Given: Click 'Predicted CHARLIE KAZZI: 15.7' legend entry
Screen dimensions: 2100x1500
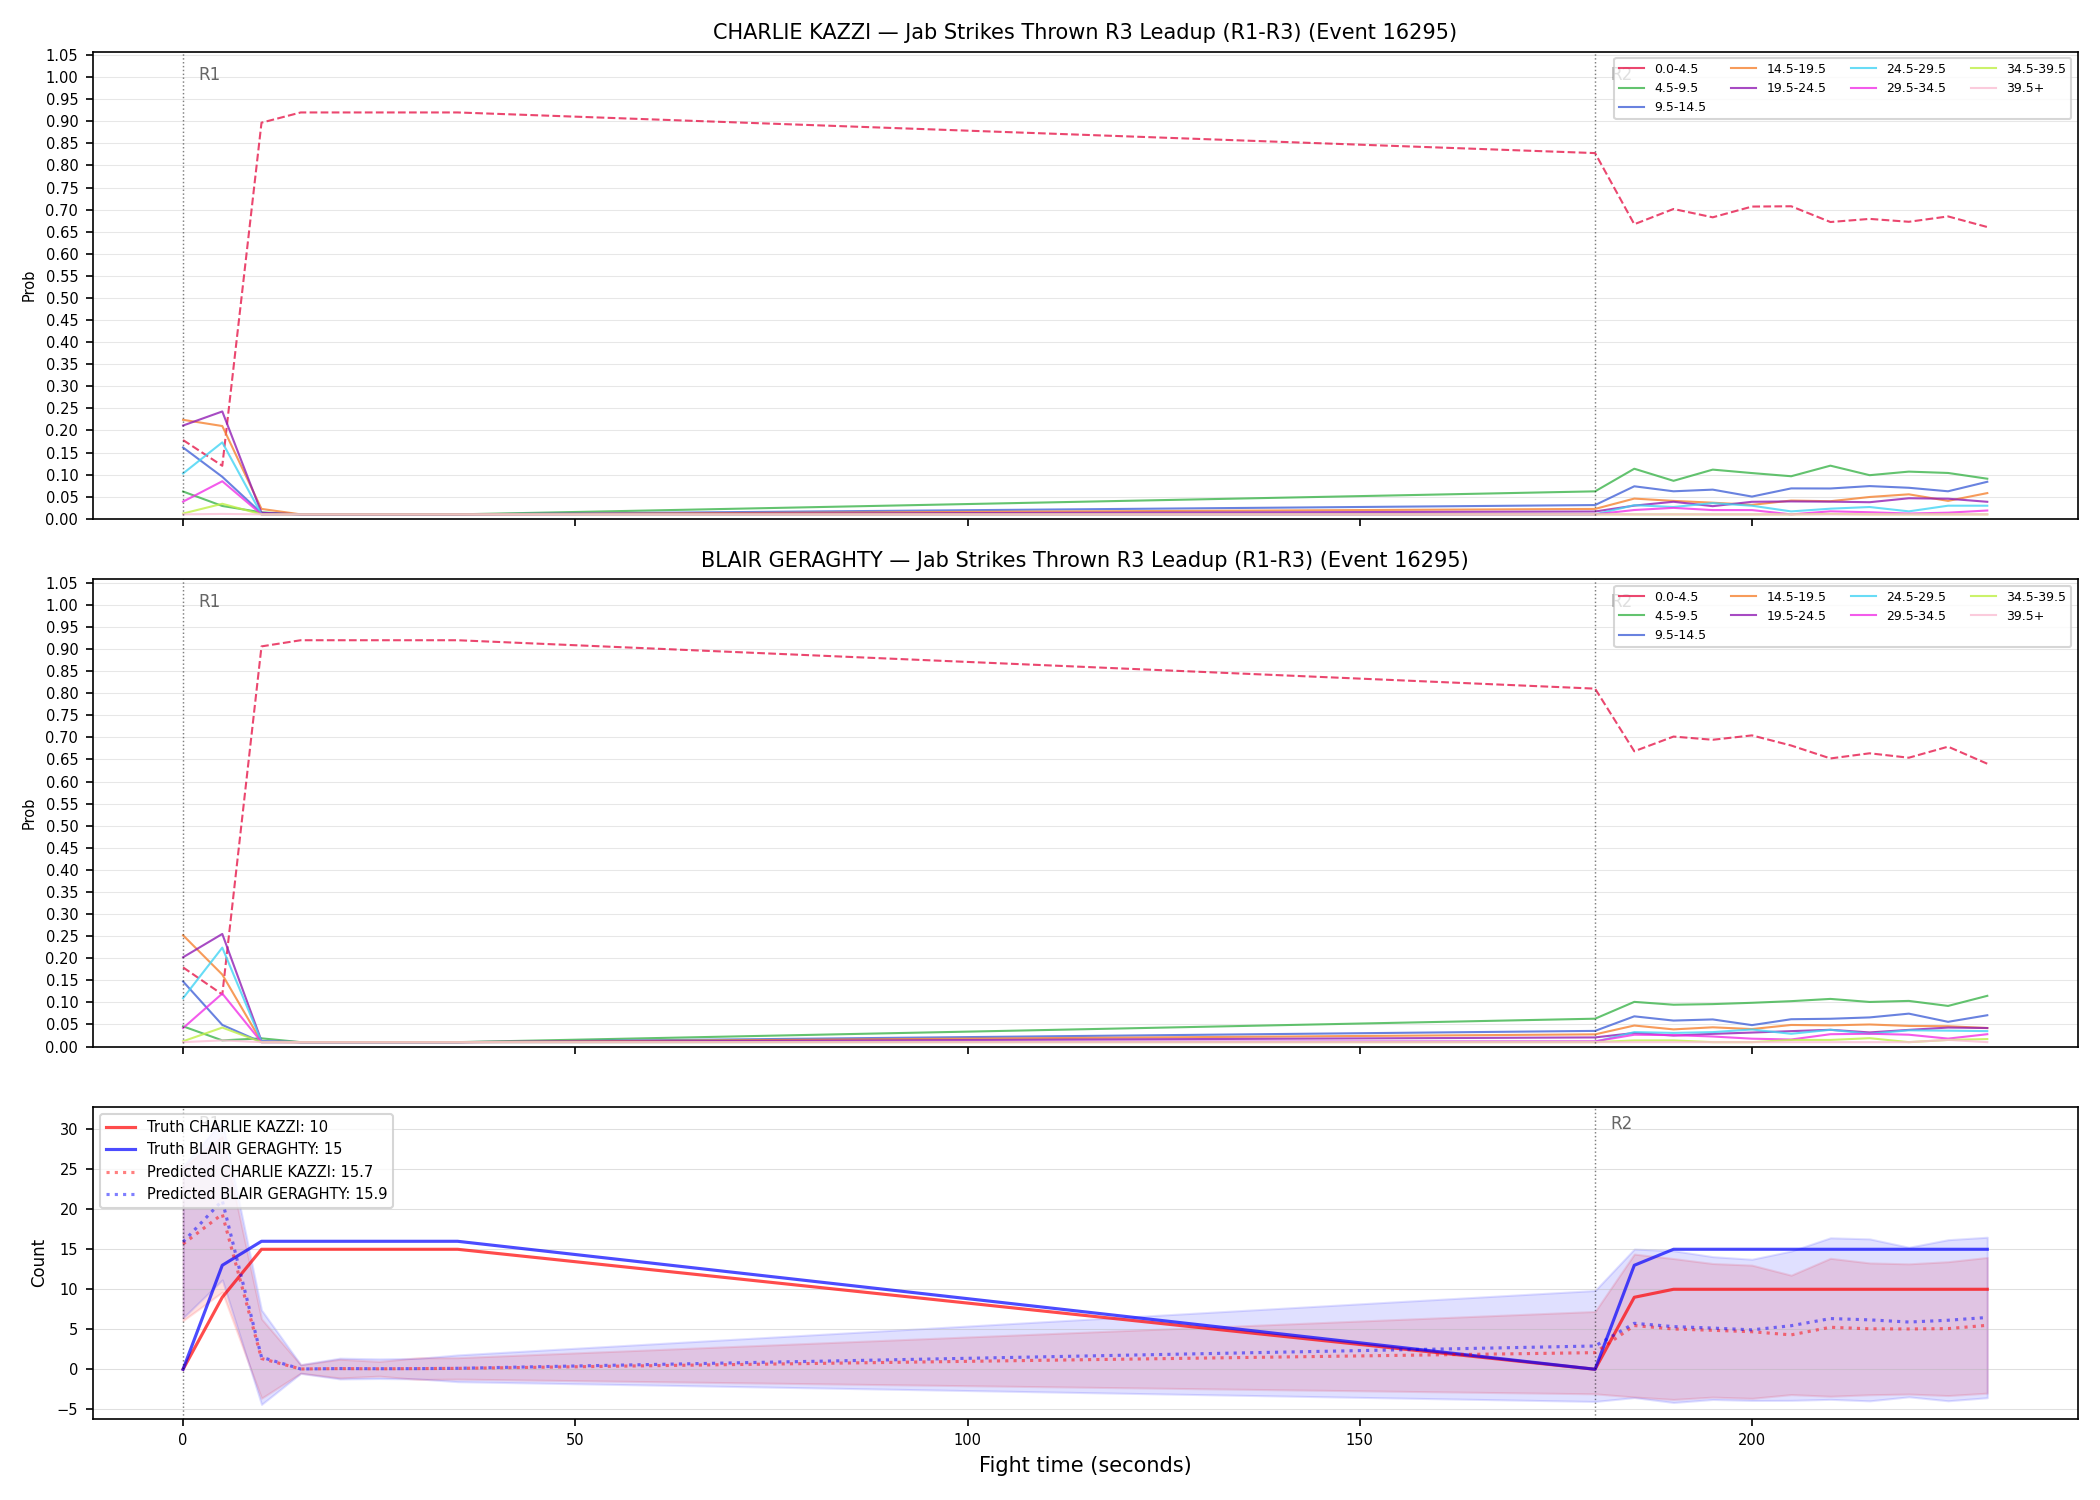Looking at the screenshot, I should coord(239,1172).
